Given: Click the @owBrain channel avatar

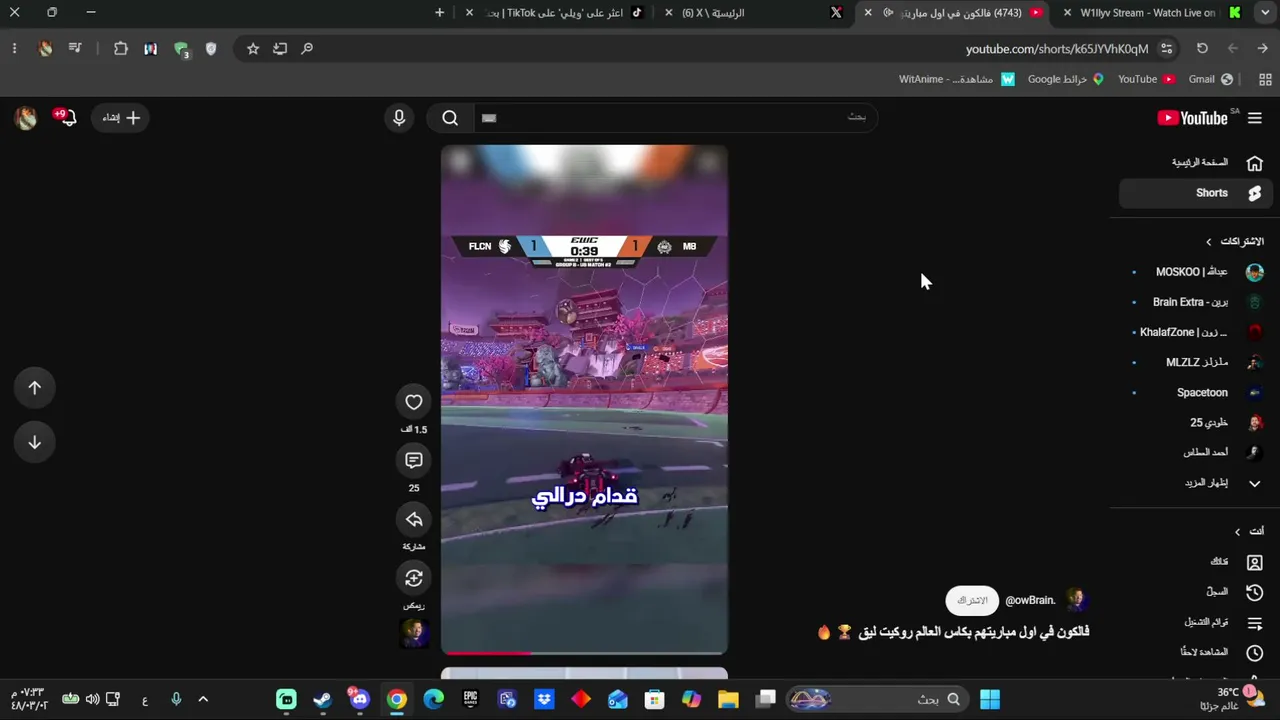Looking at the screenshot, I should (1076, 600).
